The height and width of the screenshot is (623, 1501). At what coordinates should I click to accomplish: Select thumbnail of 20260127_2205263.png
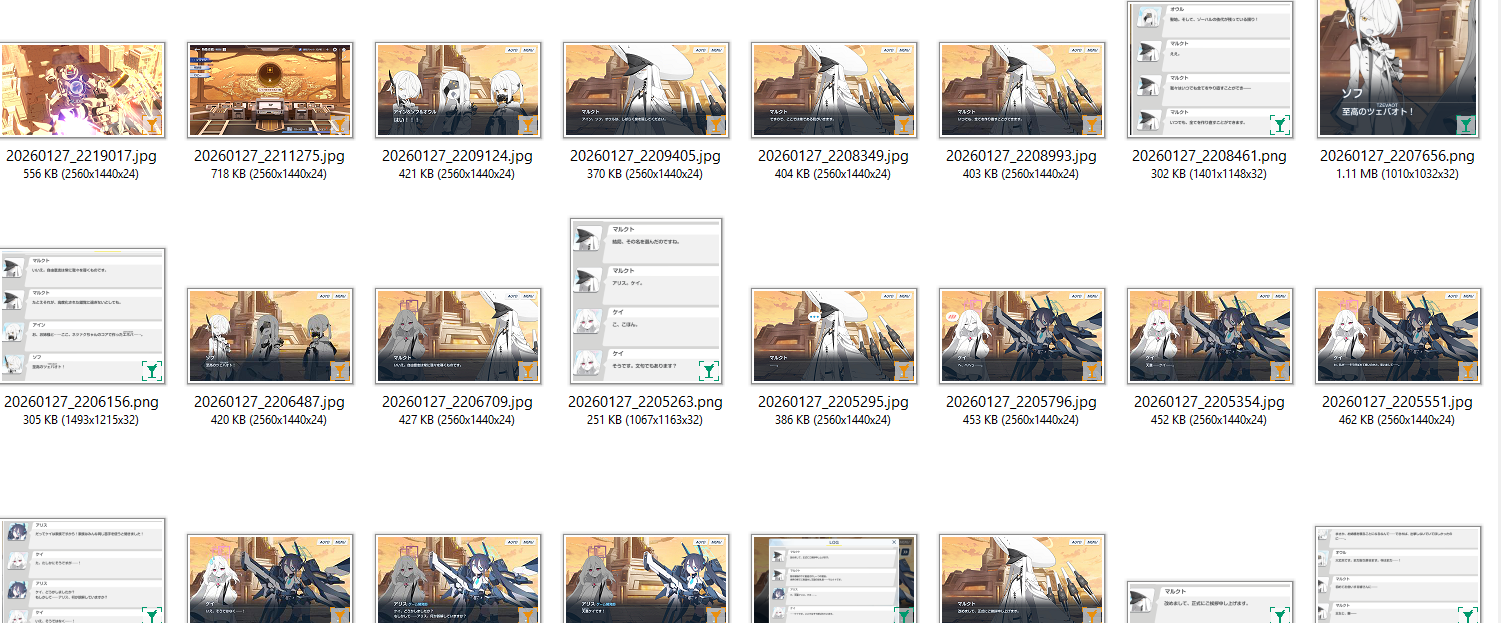tap(646, 301)
